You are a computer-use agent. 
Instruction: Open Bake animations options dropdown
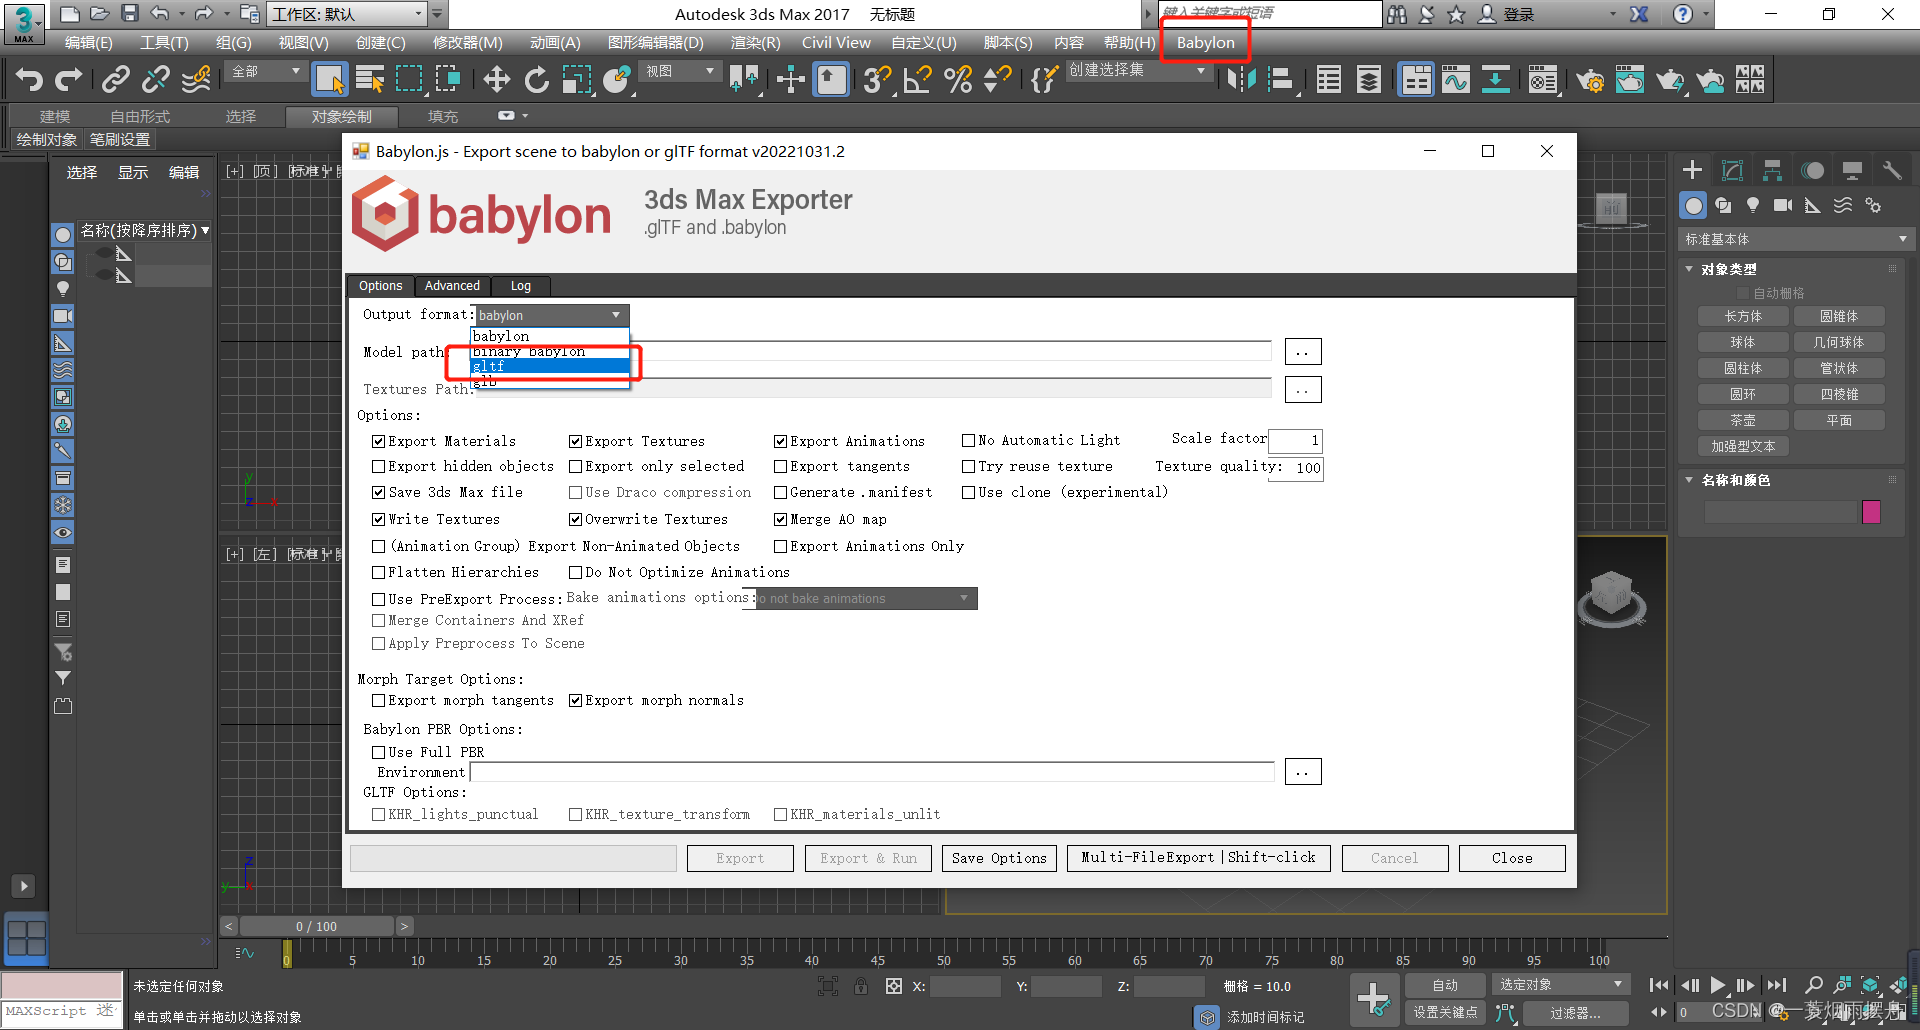coord(860,598)
